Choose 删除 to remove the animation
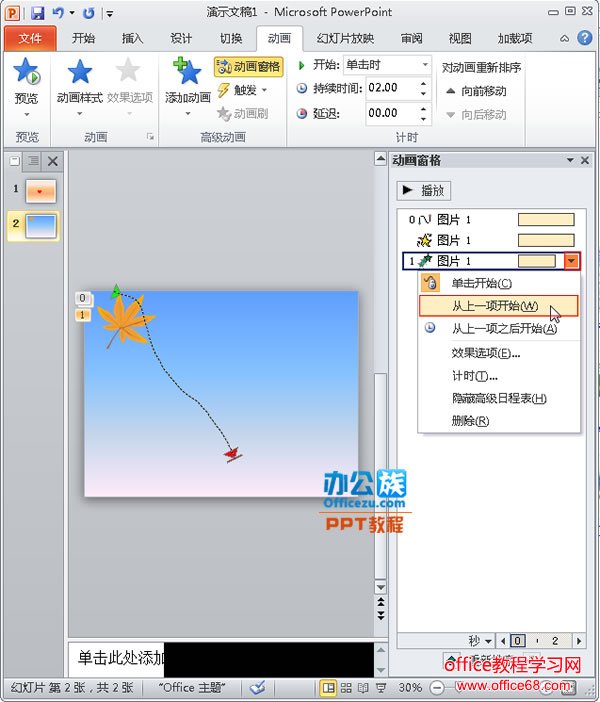The height and width of the screenshot is (702, 600). 498,421
